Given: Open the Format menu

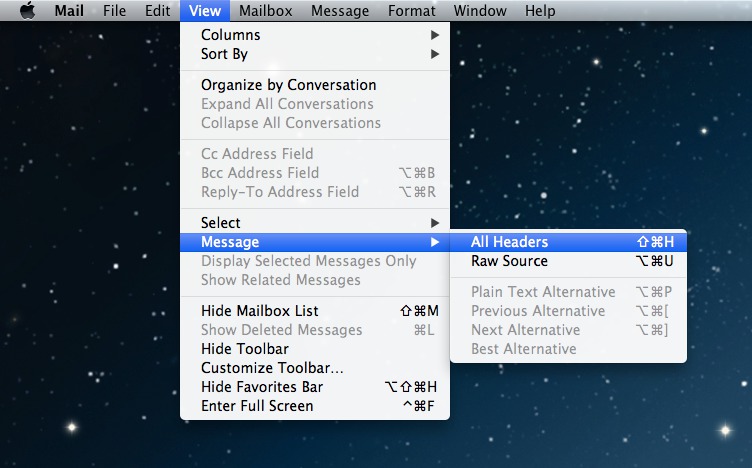Looking at the screenshot, I should coord(411,10).
